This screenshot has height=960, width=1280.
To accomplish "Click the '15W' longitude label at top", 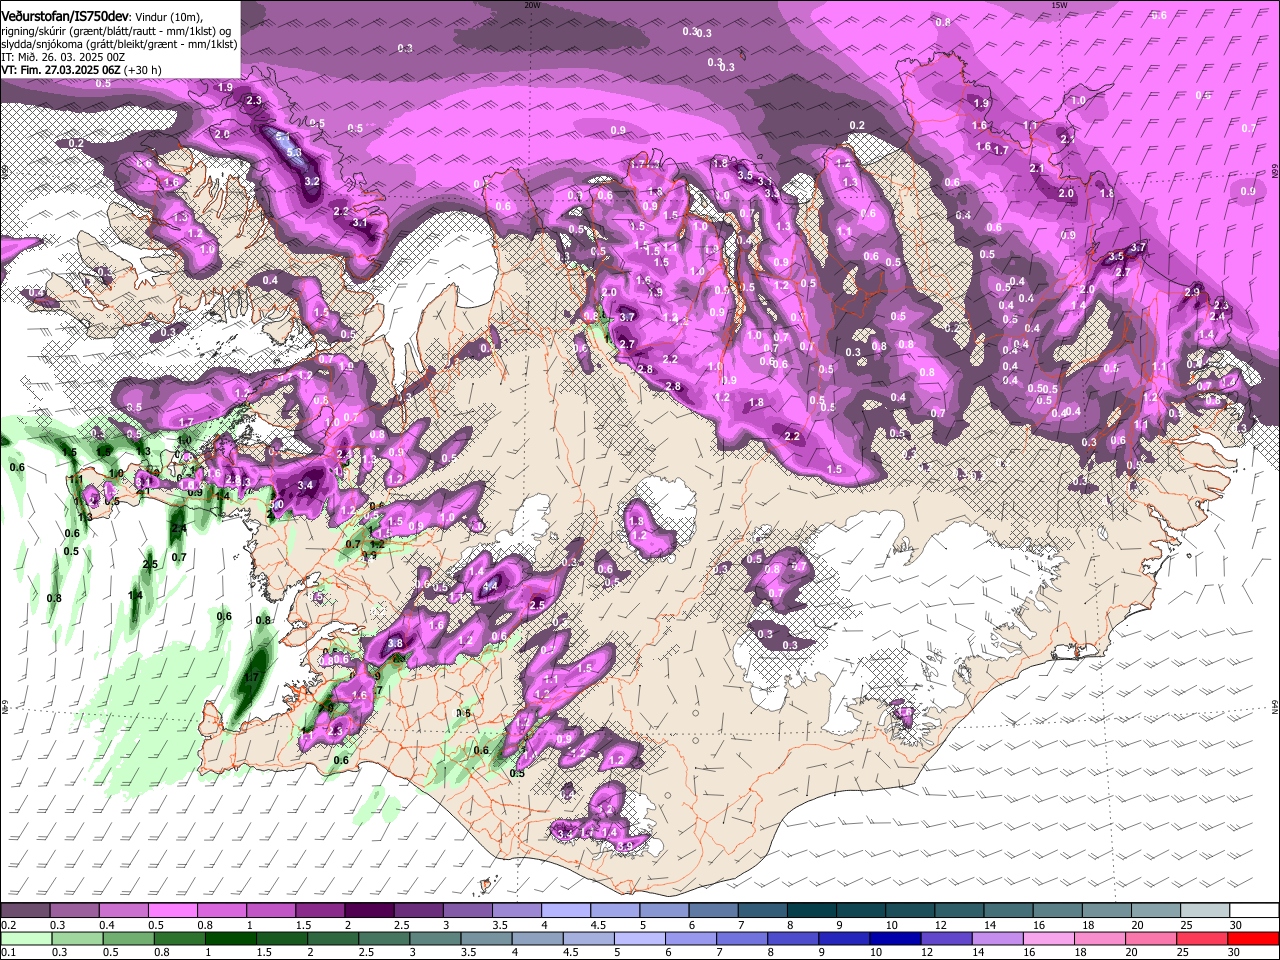I will (x=1060, y=5).
